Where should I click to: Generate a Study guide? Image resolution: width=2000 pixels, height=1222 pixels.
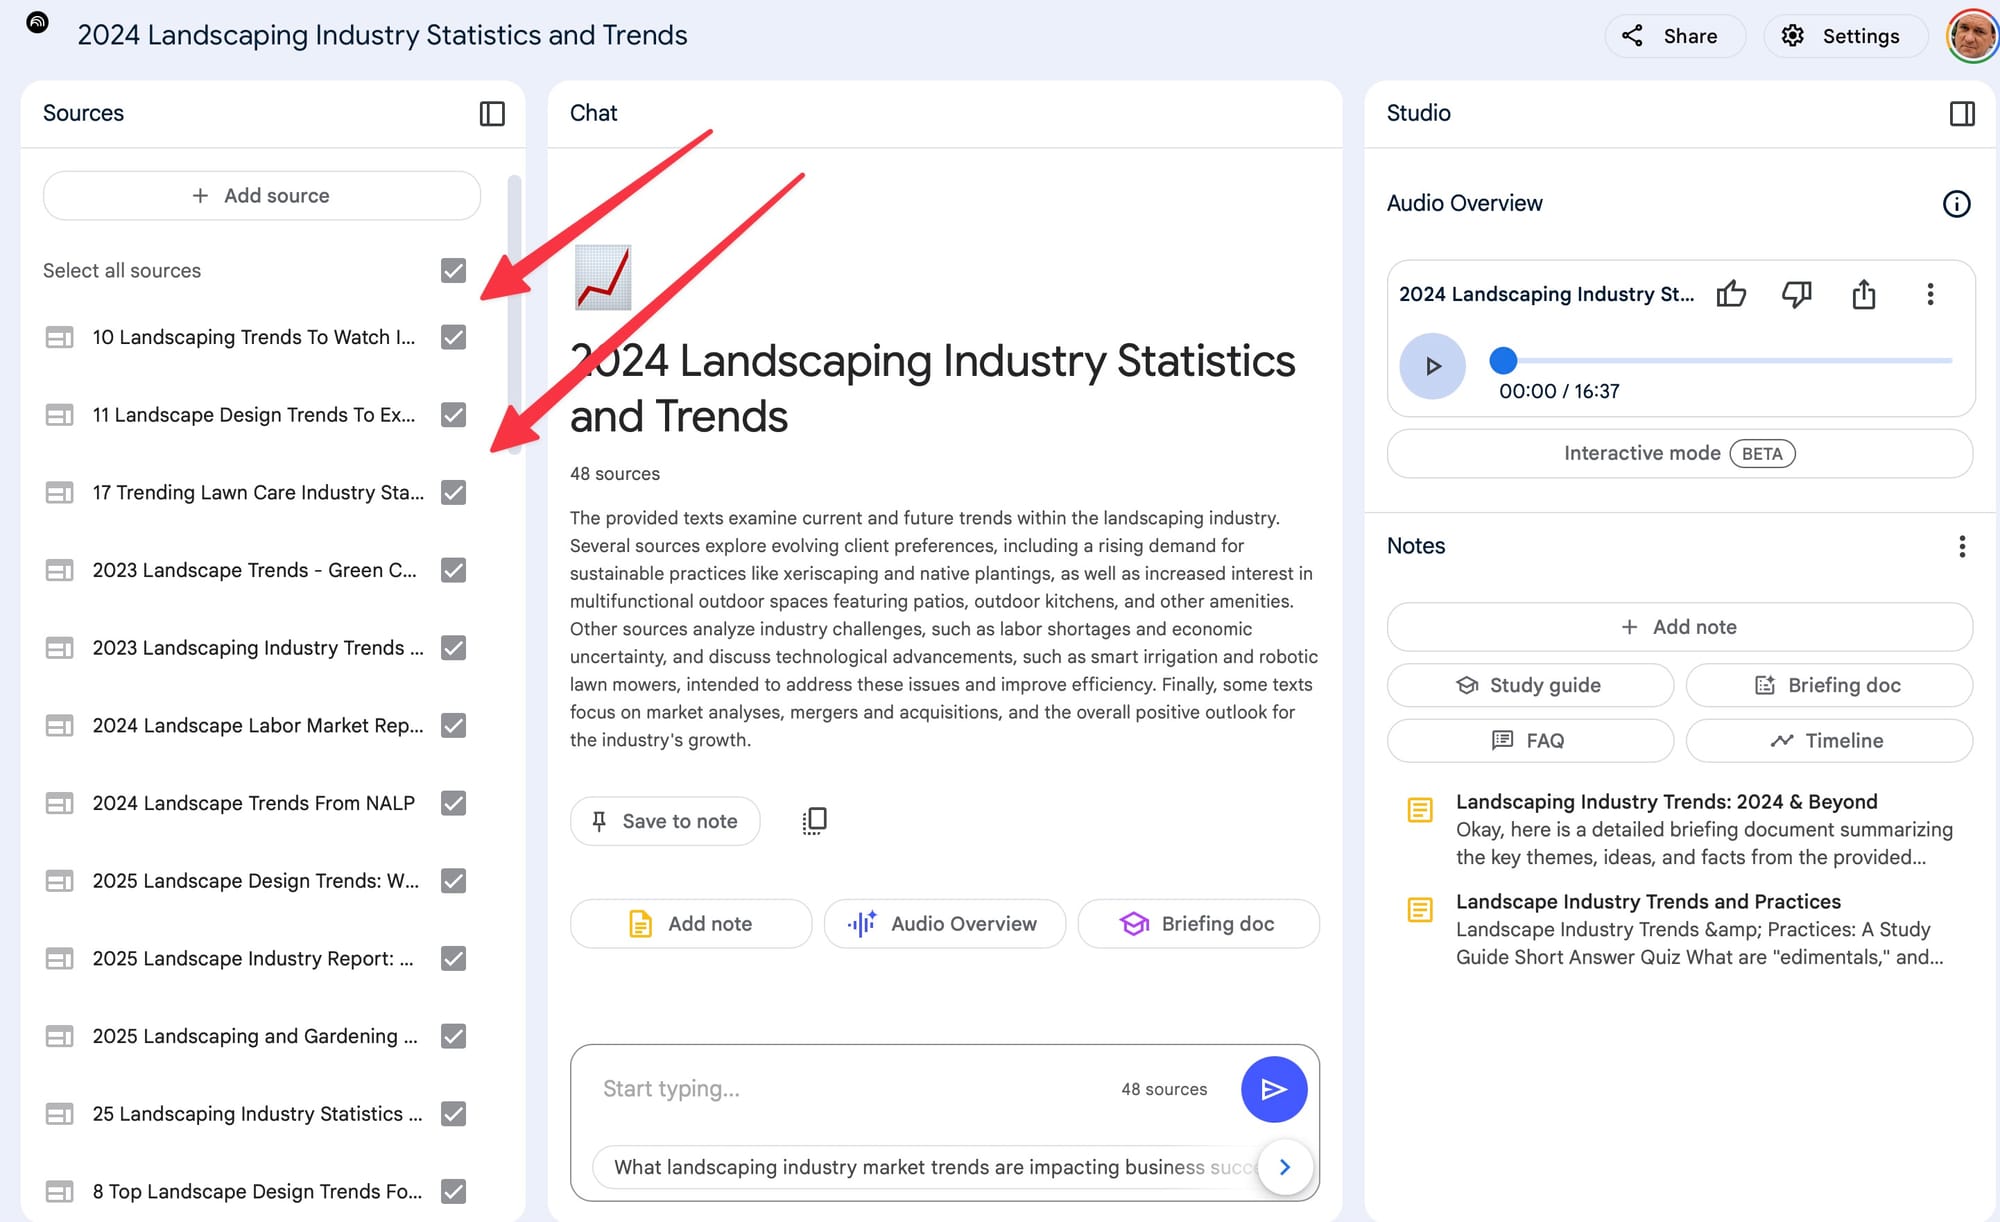(x=1530, y=685)
